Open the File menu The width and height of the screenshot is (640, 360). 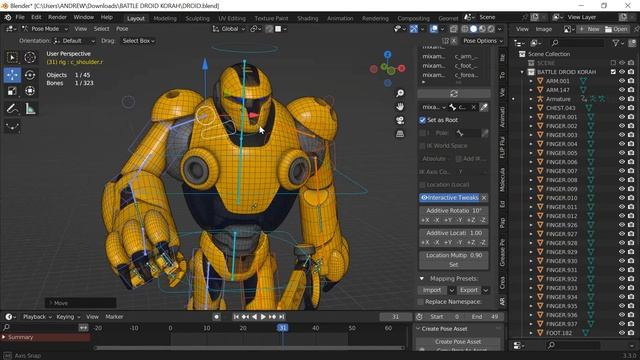(20, 18)
